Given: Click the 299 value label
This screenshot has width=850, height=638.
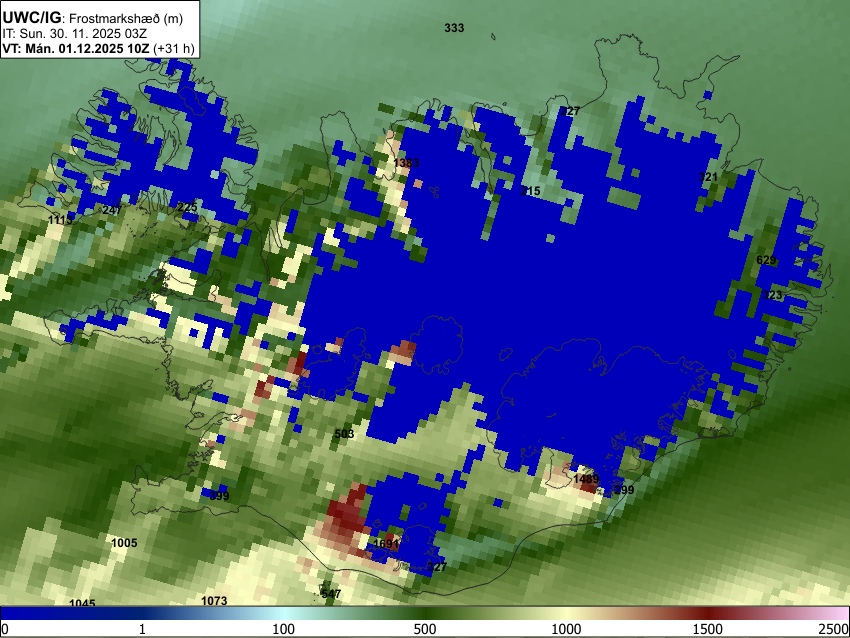Looking at the screenshot, I should pos(624,490).
